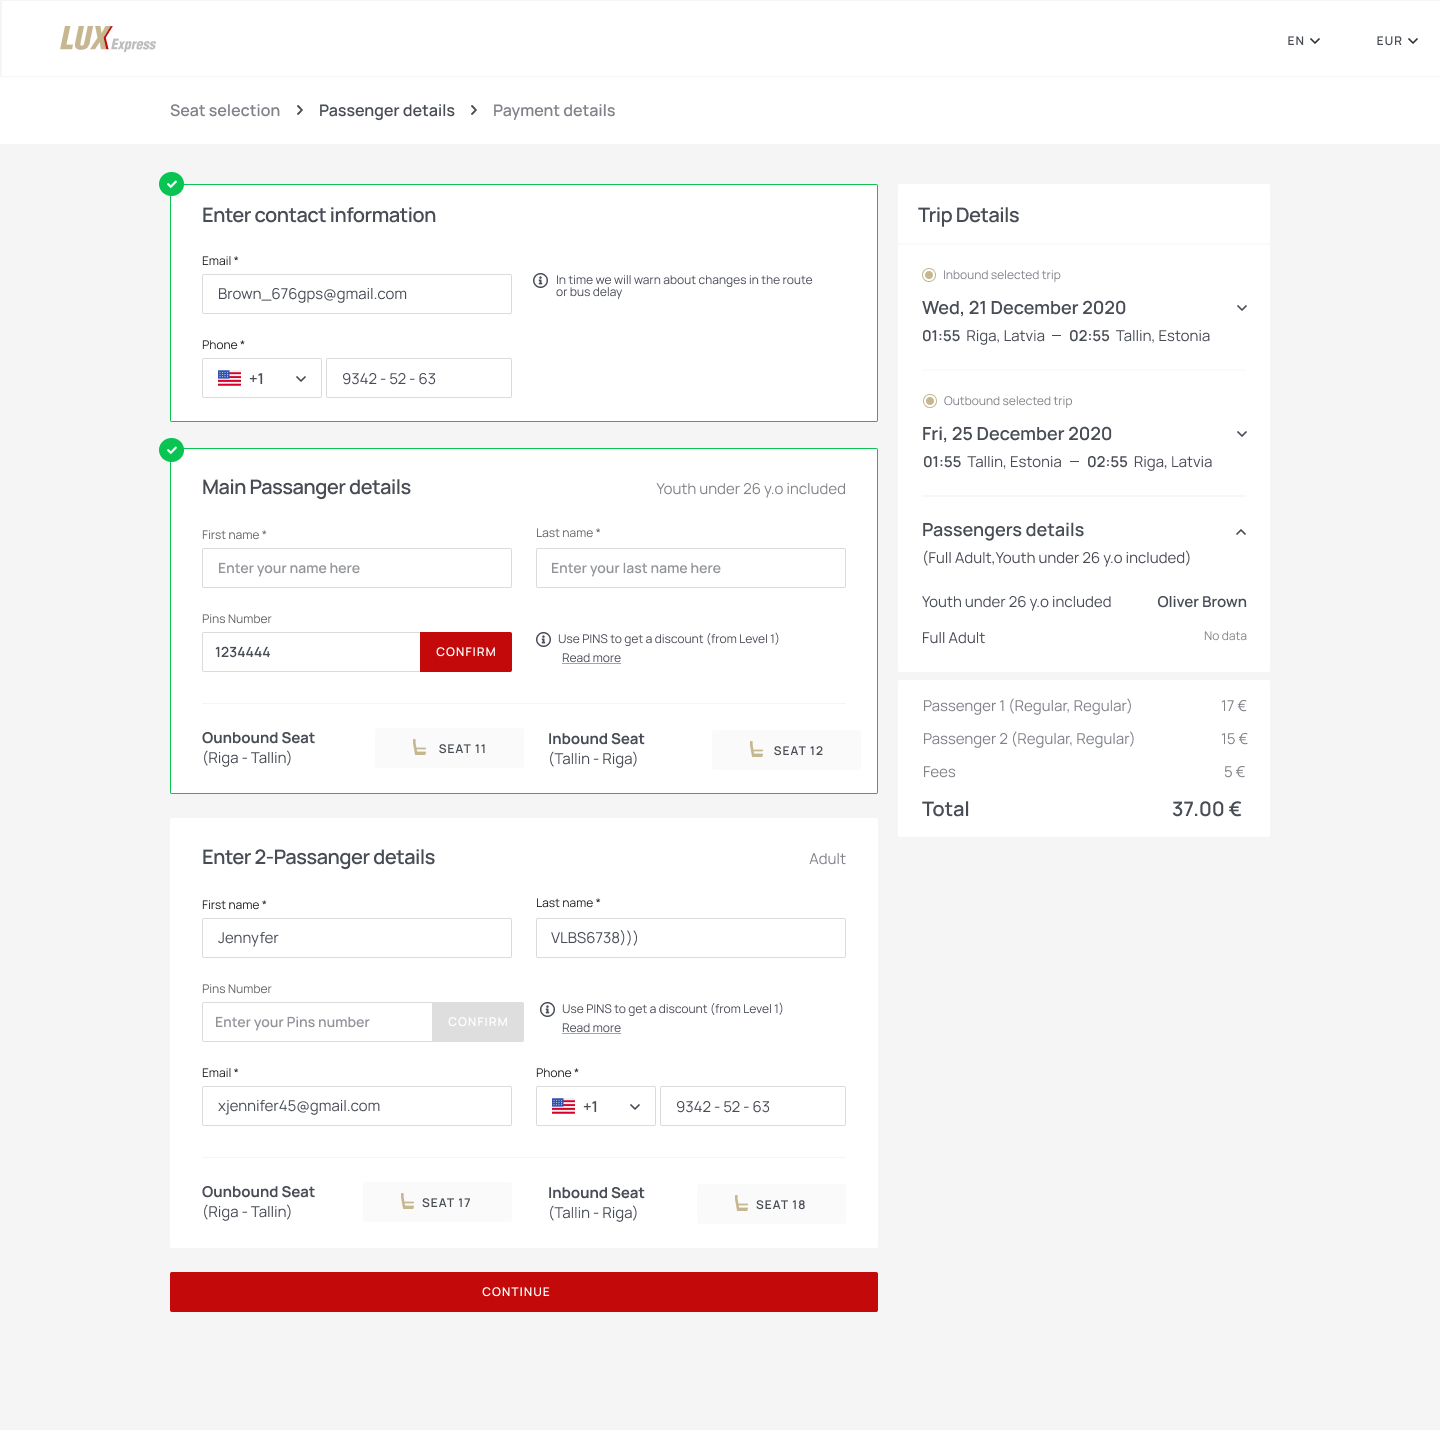Click info icon in Main Passenger PINS hint

(544, 639)
